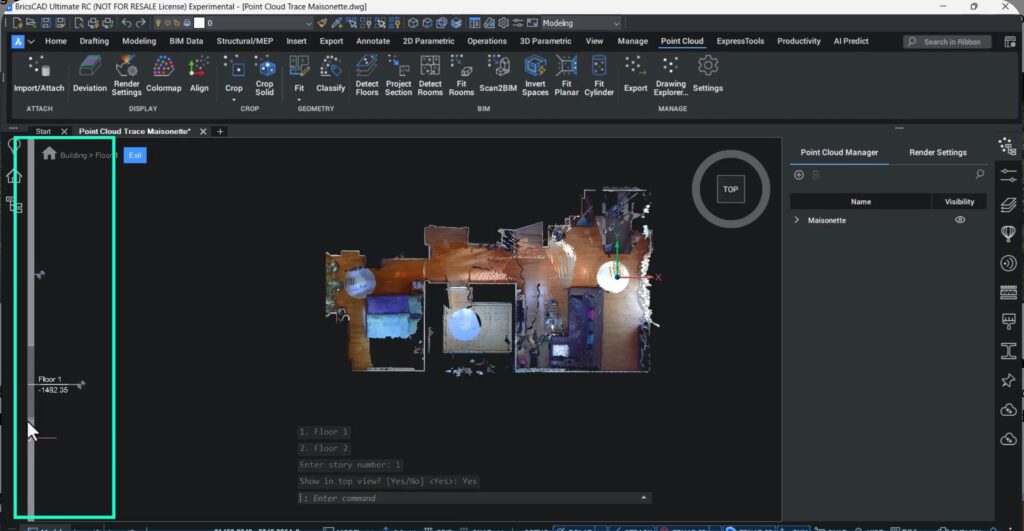Run the Classify tool
Viewport: 1024px width, 531px height.
330,74
